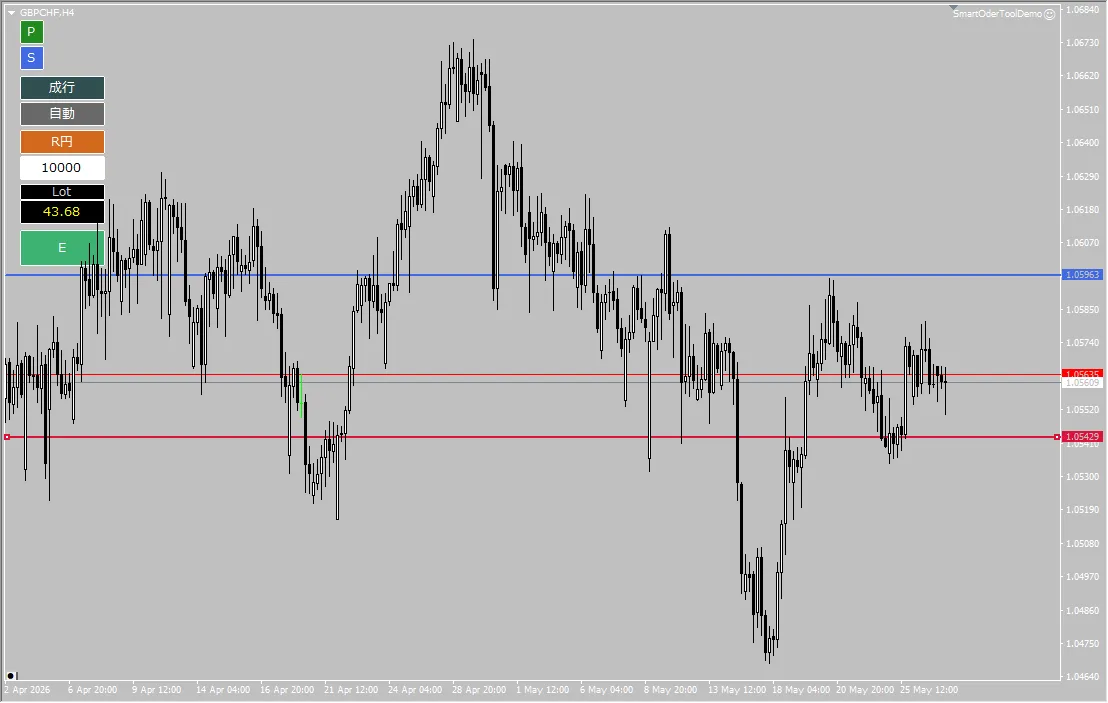
Task: Click the blue S button
Action: pos(31,58)
